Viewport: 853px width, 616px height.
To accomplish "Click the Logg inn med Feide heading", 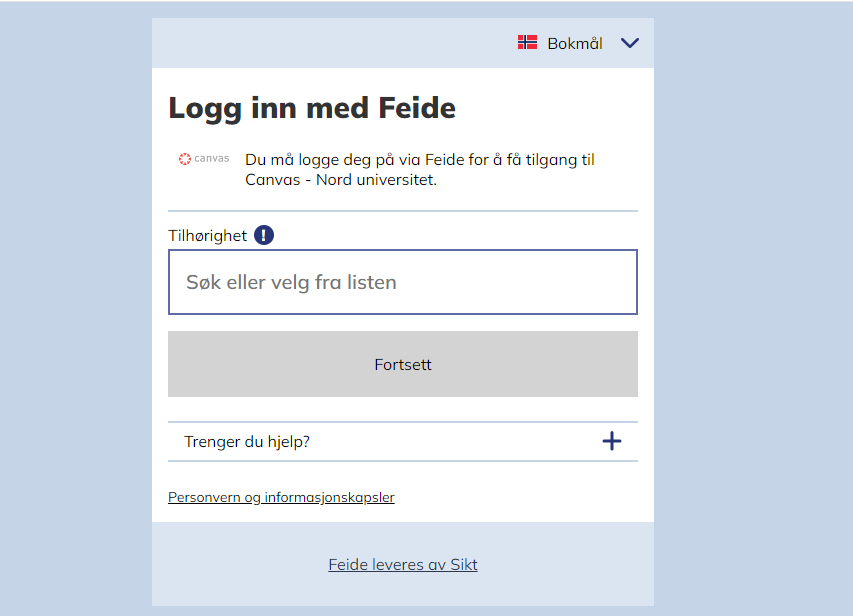I will [311, 107].
